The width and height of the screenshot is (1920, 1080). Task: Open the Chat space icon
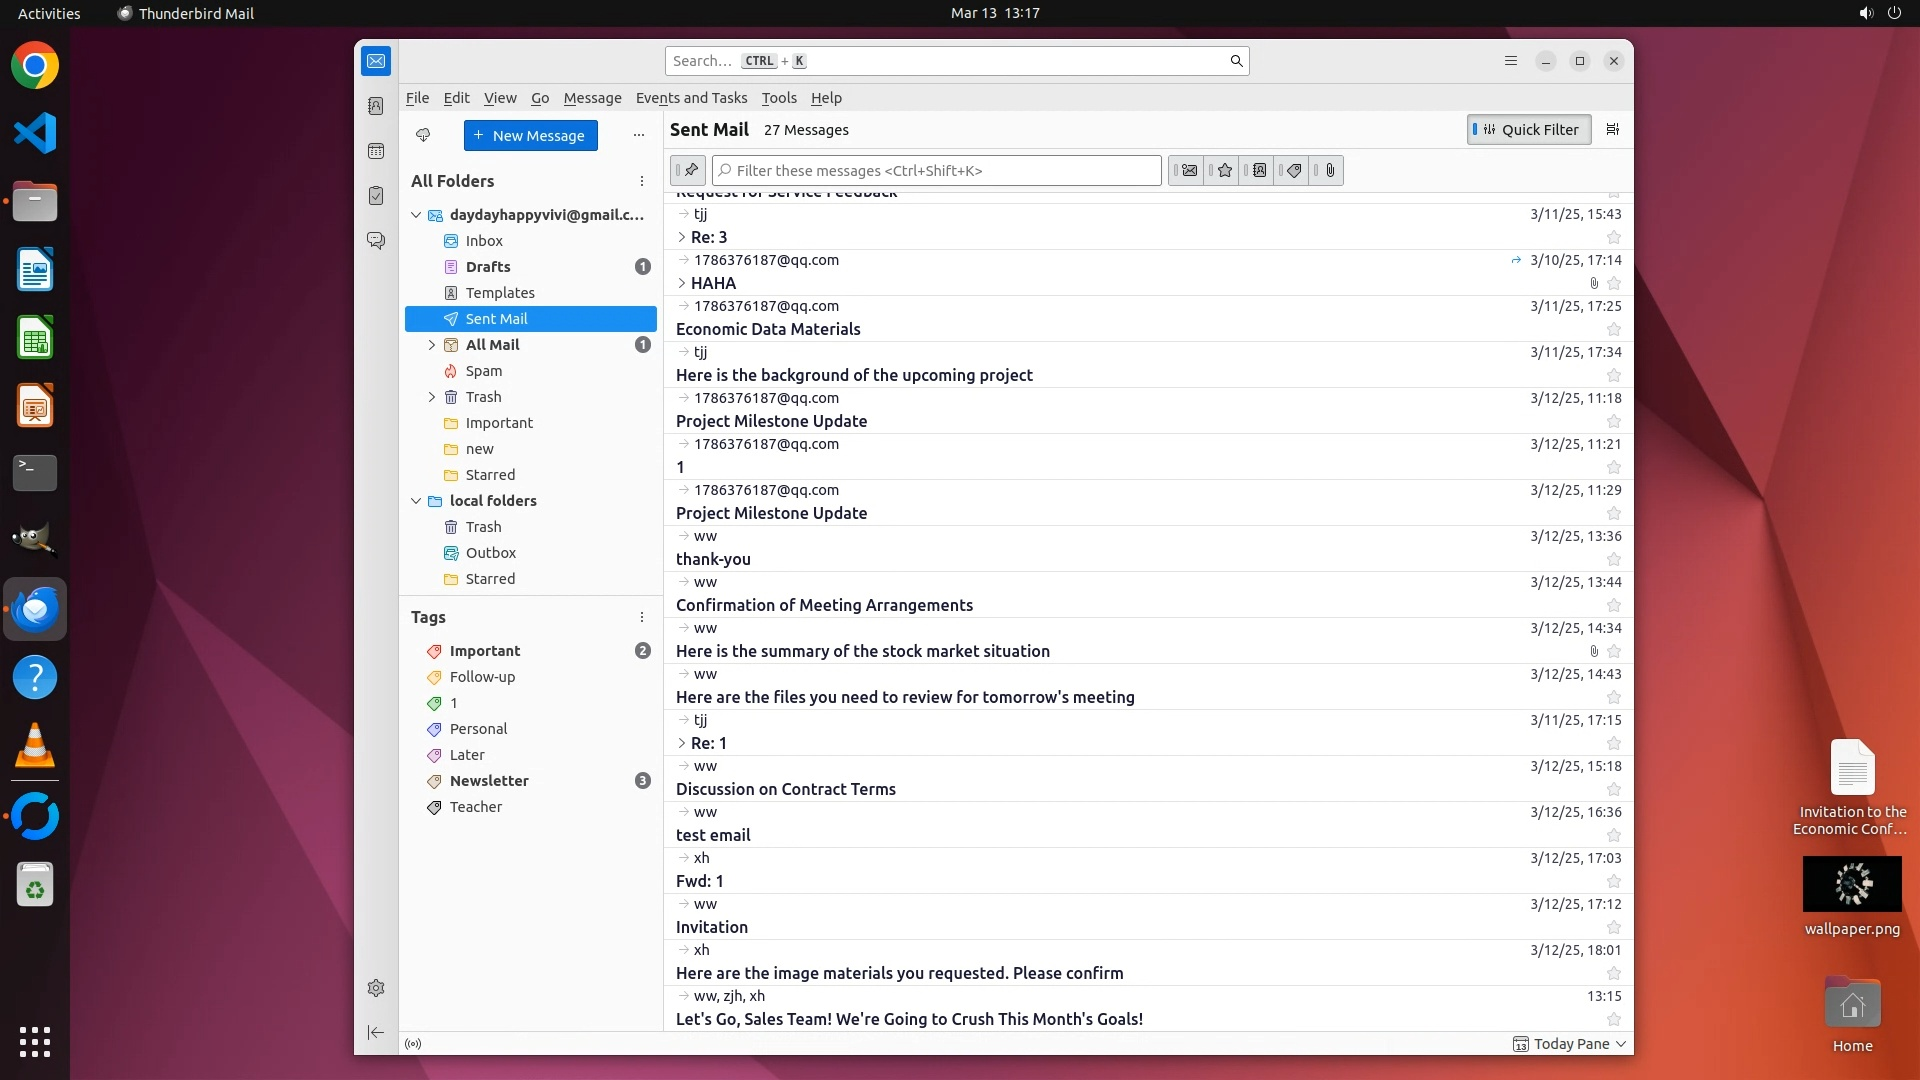(x=376, y=241)
